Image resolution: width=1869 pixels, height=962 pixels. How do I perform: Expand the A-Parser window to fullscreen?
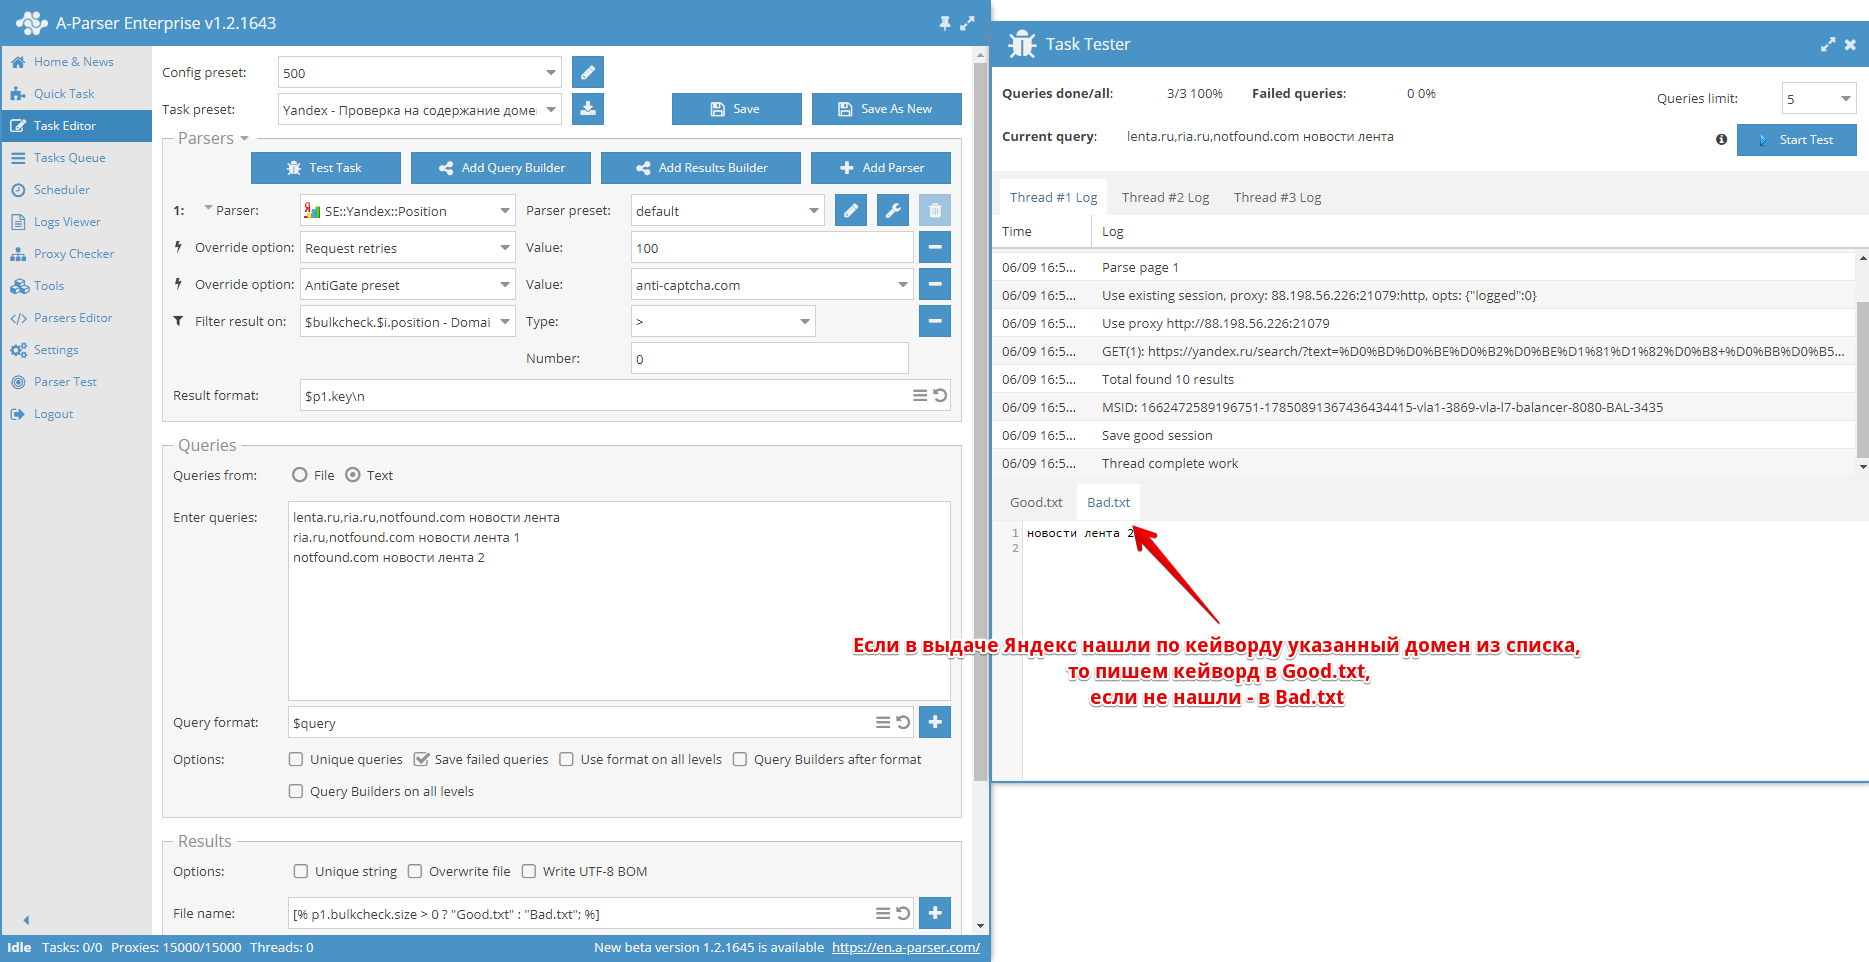coord(967,23)
